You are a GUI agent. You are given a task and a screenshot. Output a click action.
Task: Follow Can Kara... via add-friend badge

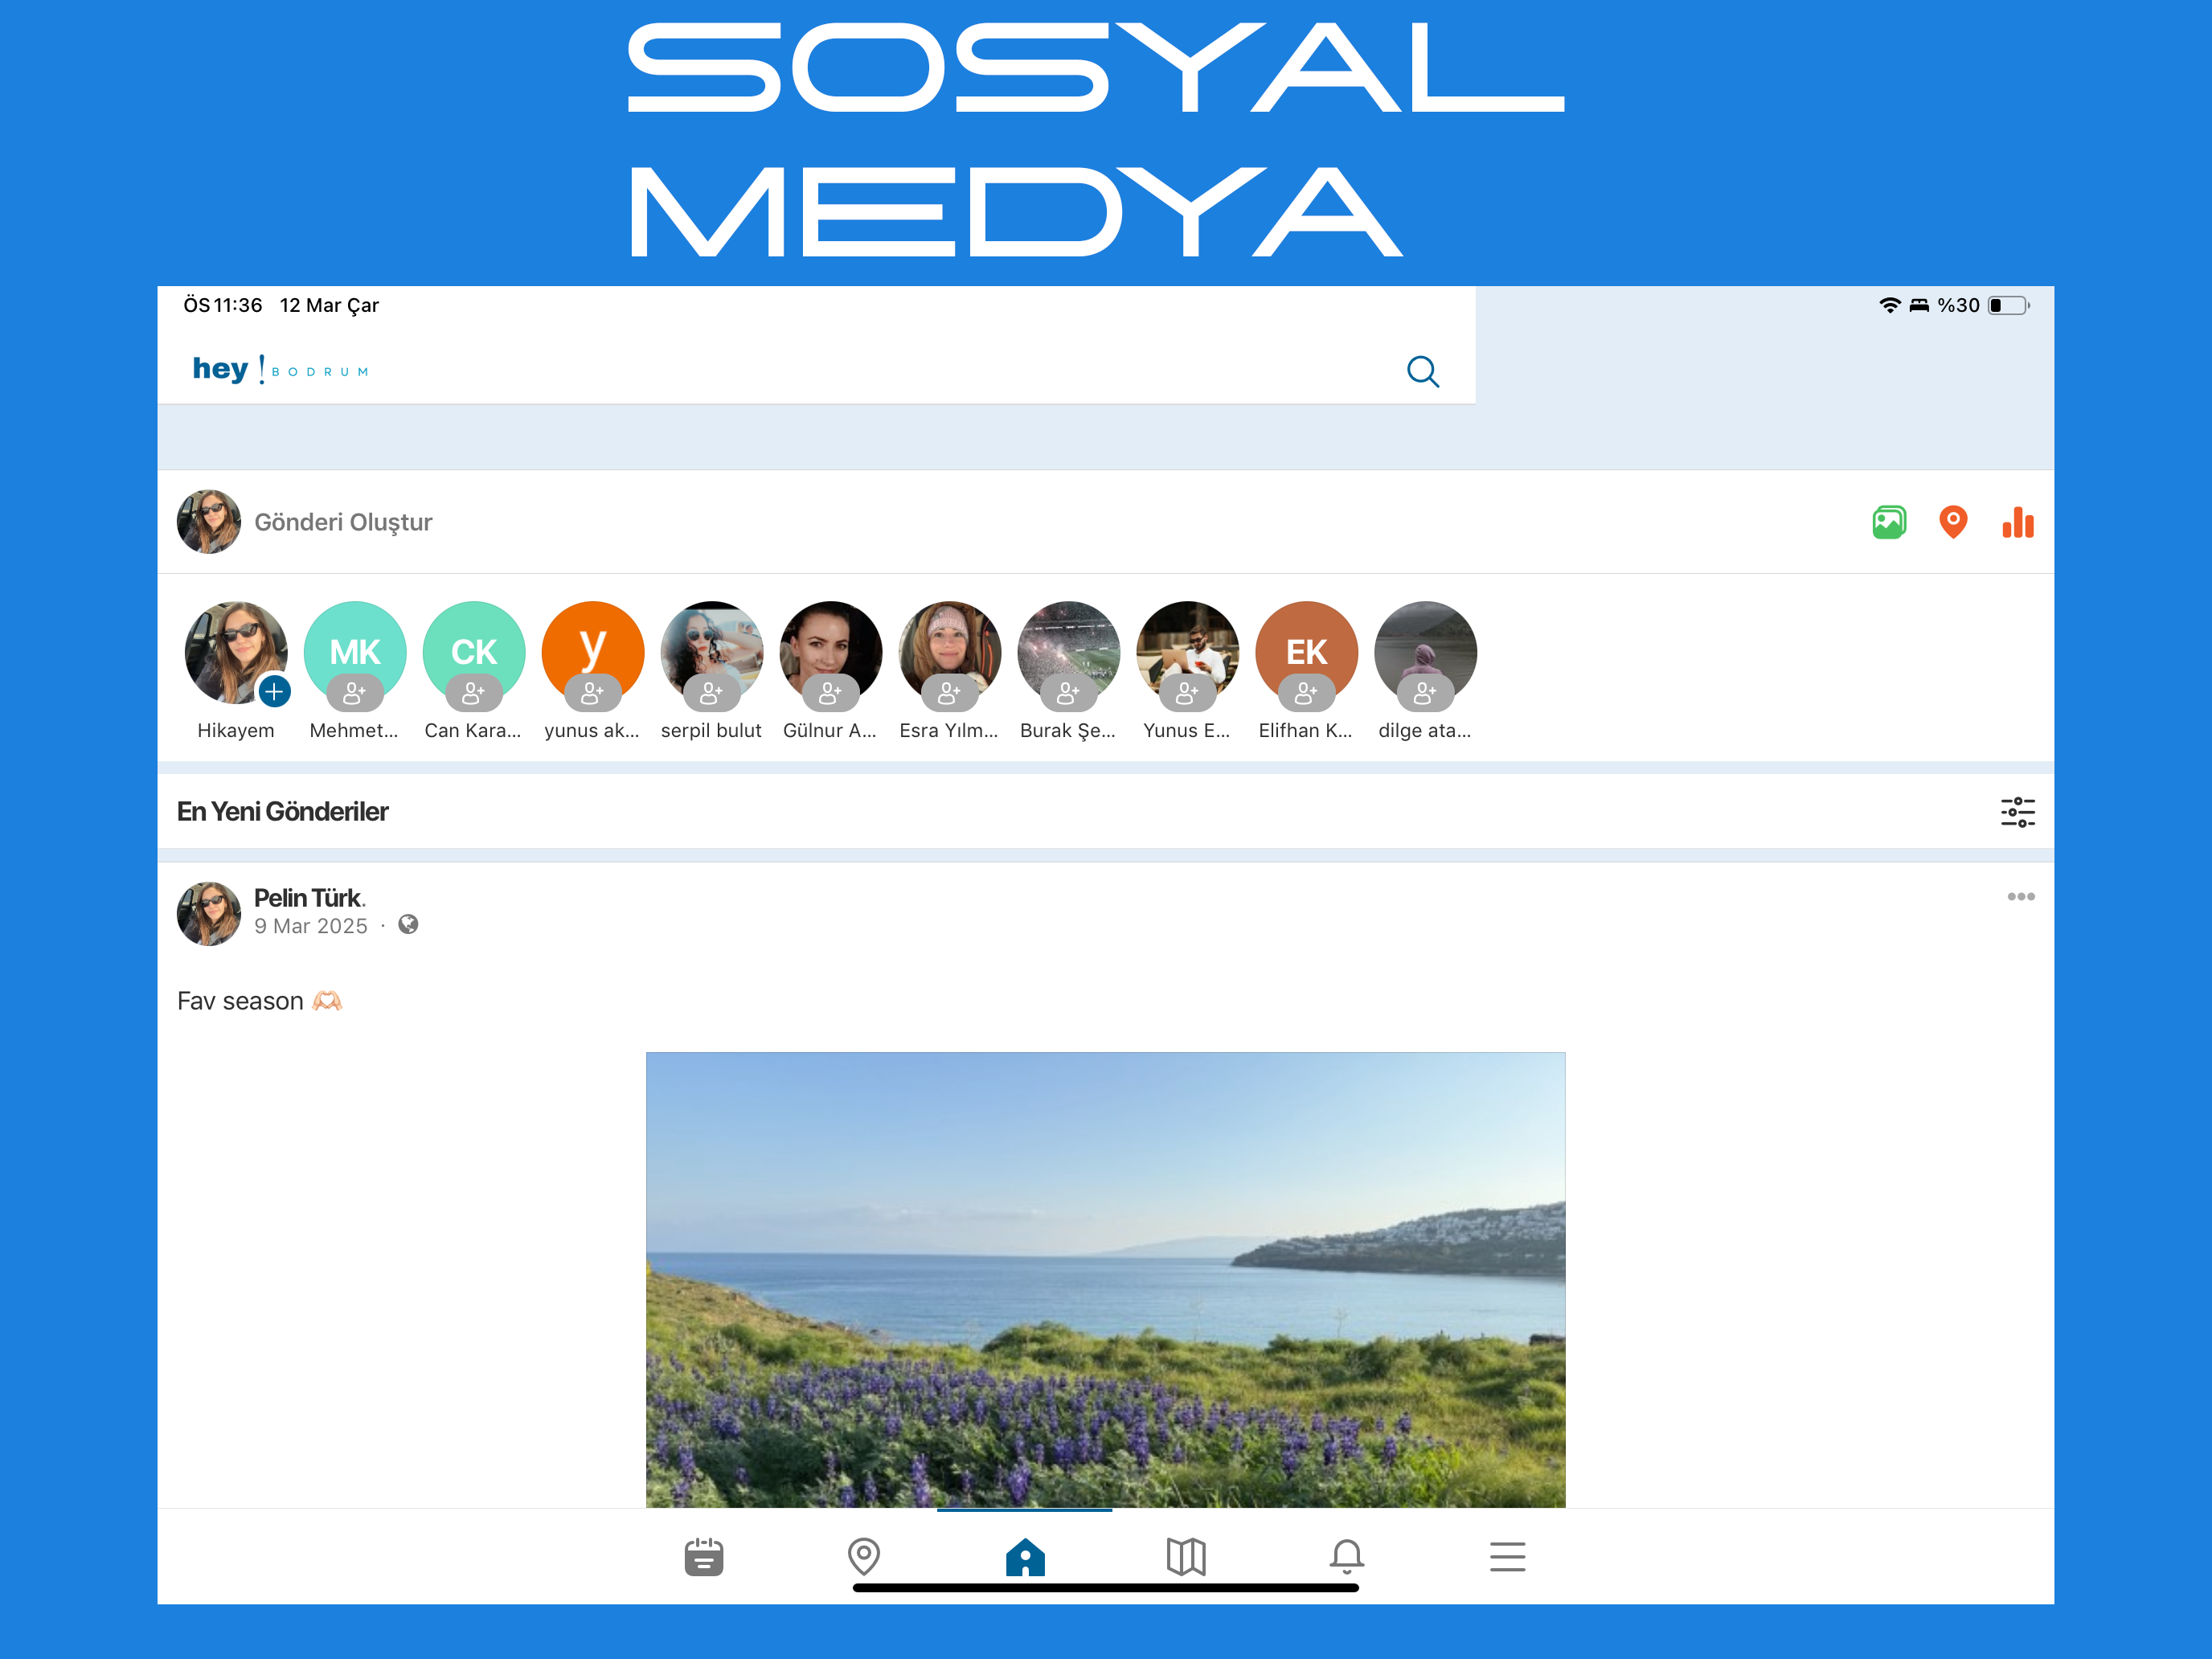point(474,692)
